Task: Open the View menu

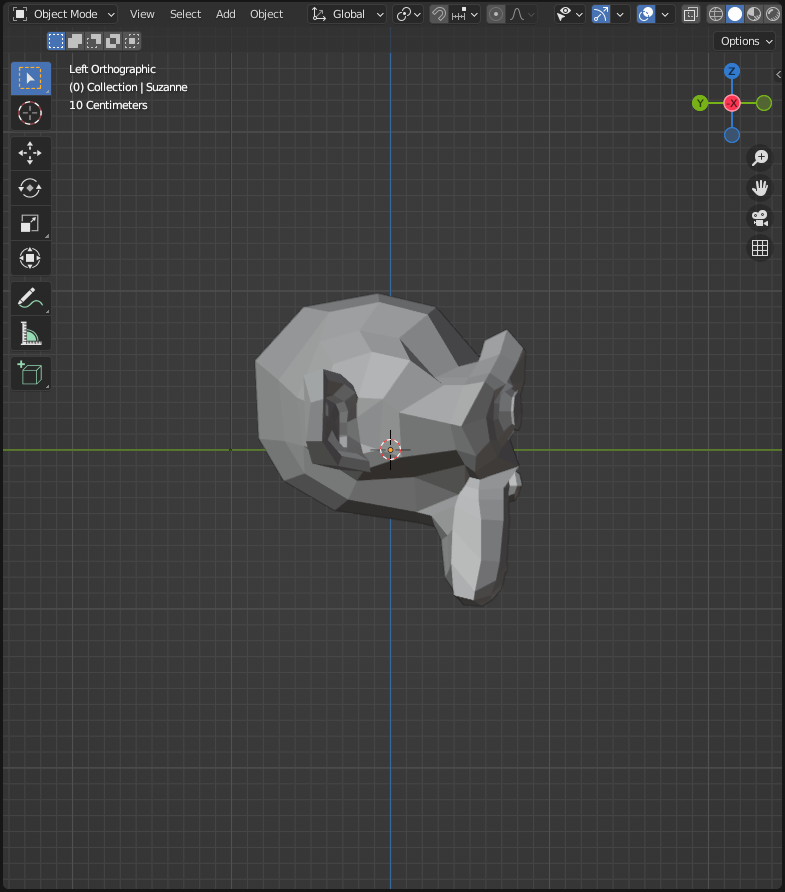Action: (142, 14)
